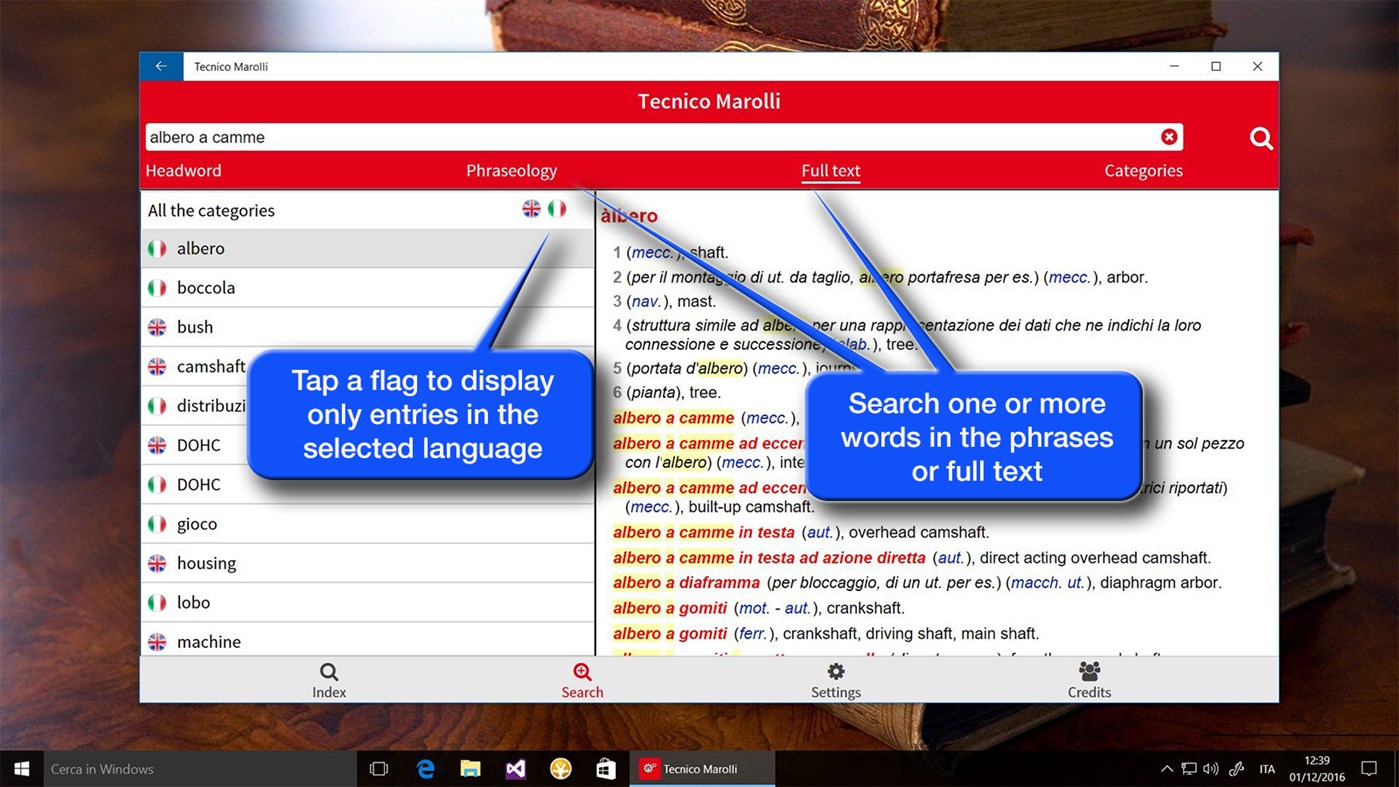
Task: Navigate back using the red back arrow
Action: (x=161, y=65)
